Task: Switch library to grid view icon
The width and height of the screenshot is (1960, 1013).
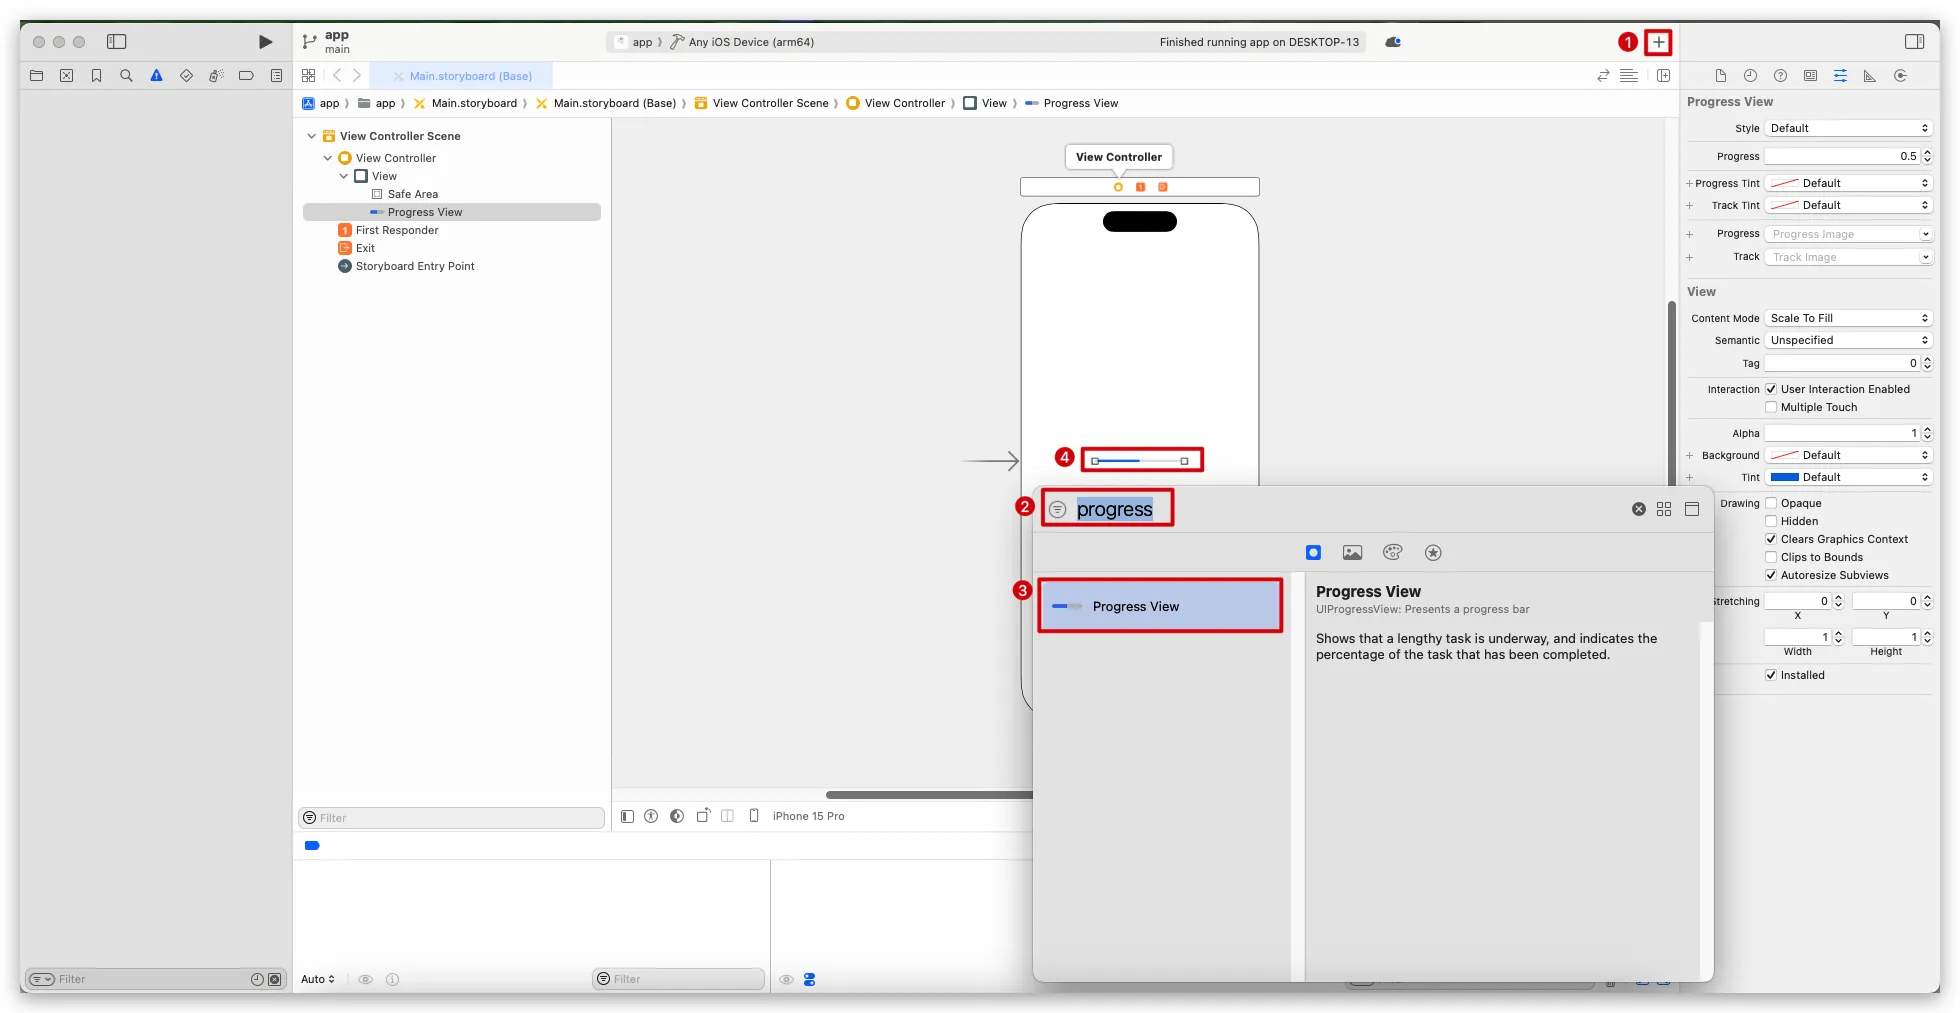Action: pyautogui.click(x=1664, y=509)
